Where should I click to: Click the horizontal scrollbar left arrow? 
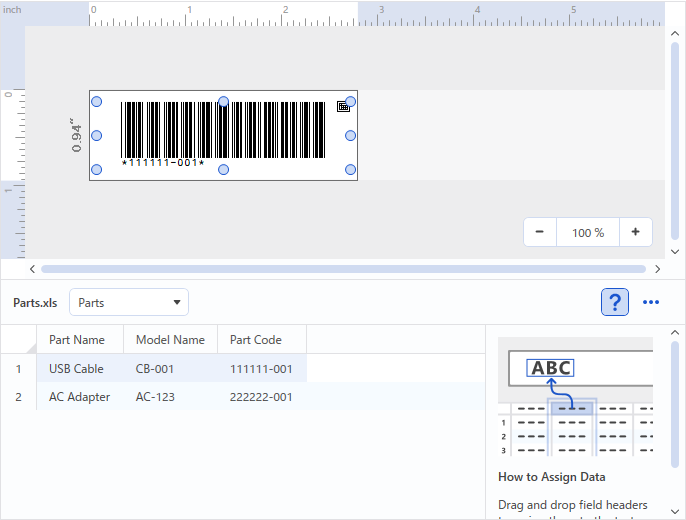33,269
